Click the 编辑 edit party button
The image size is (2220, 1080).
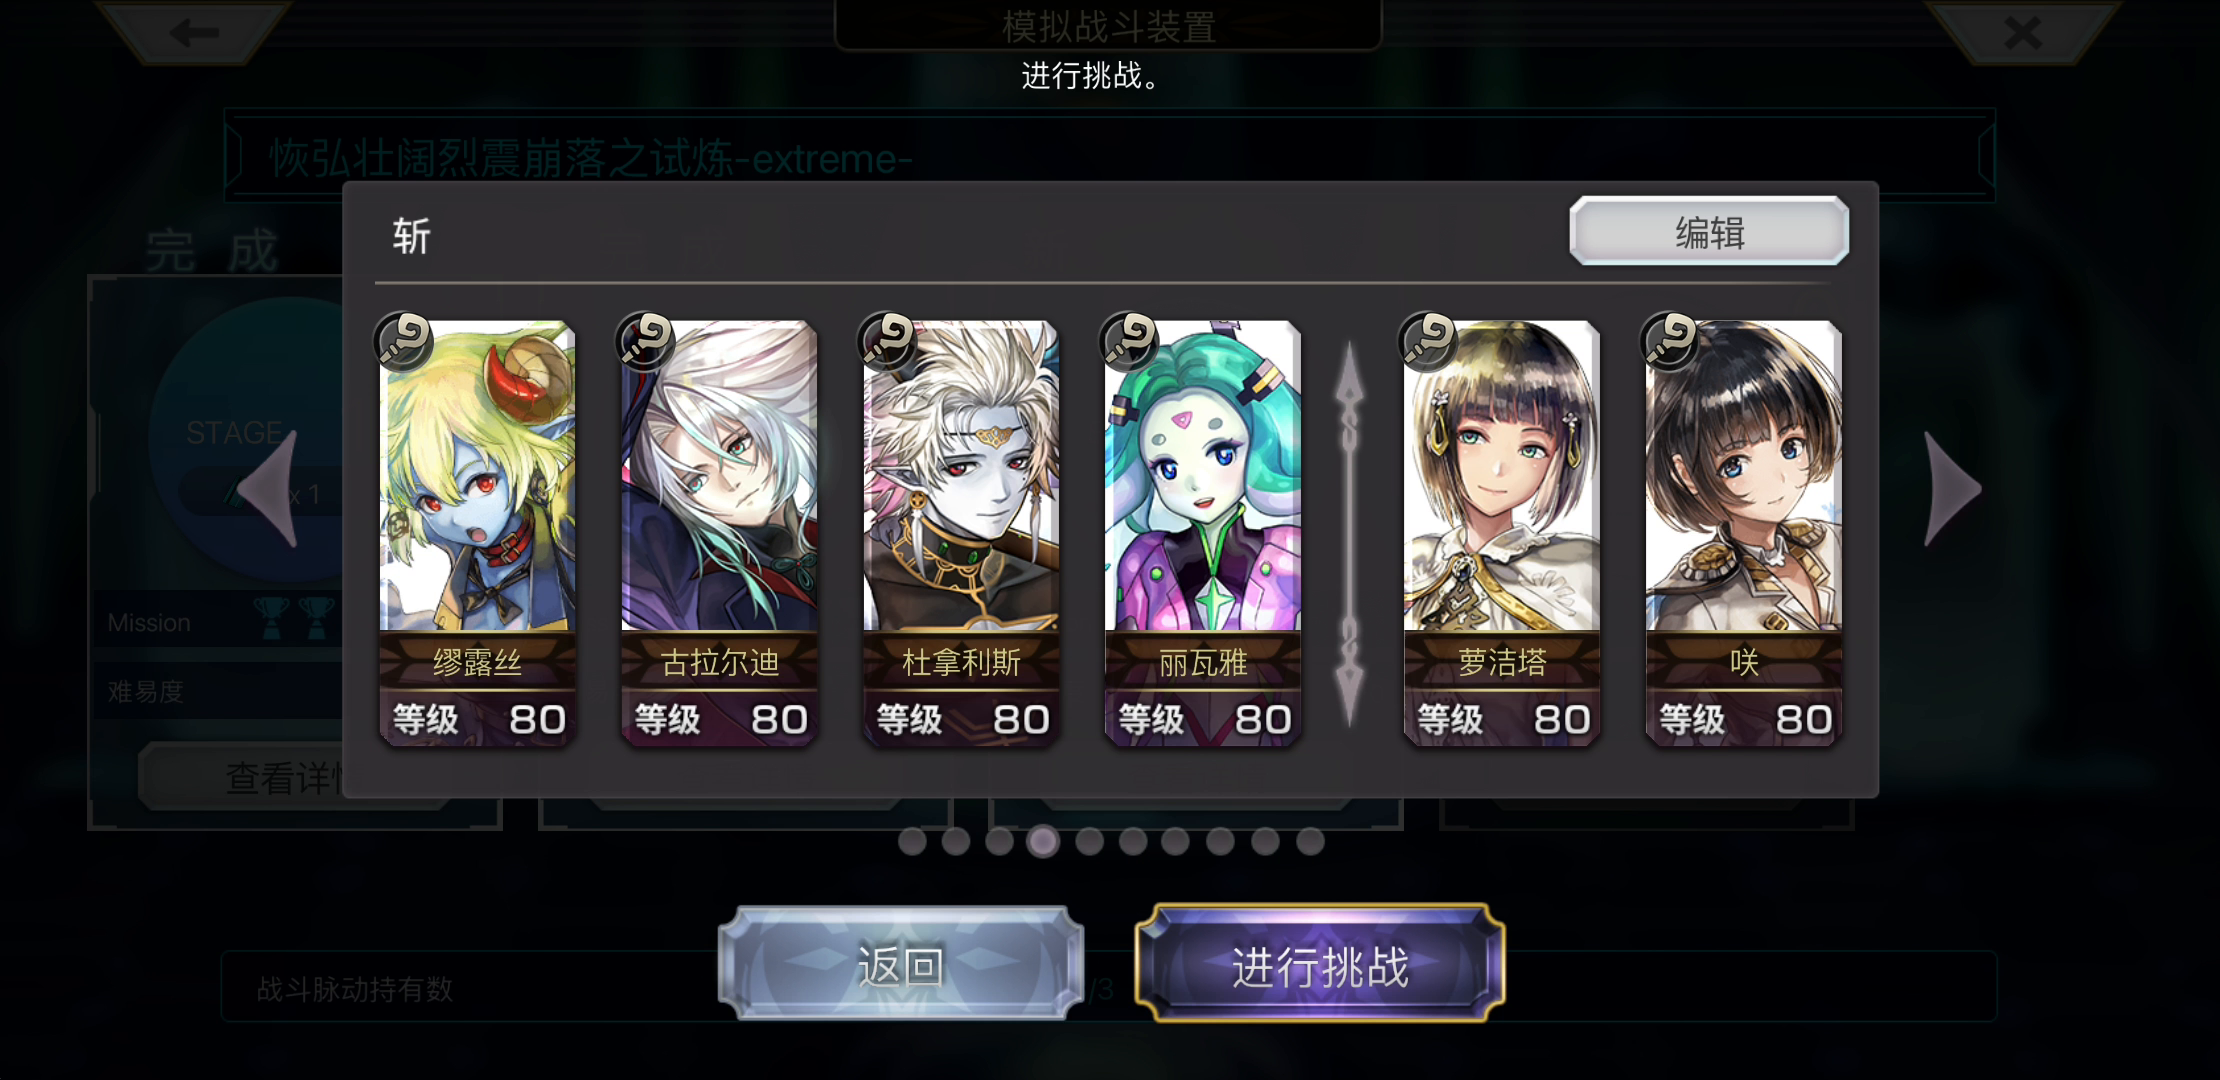1709,232
